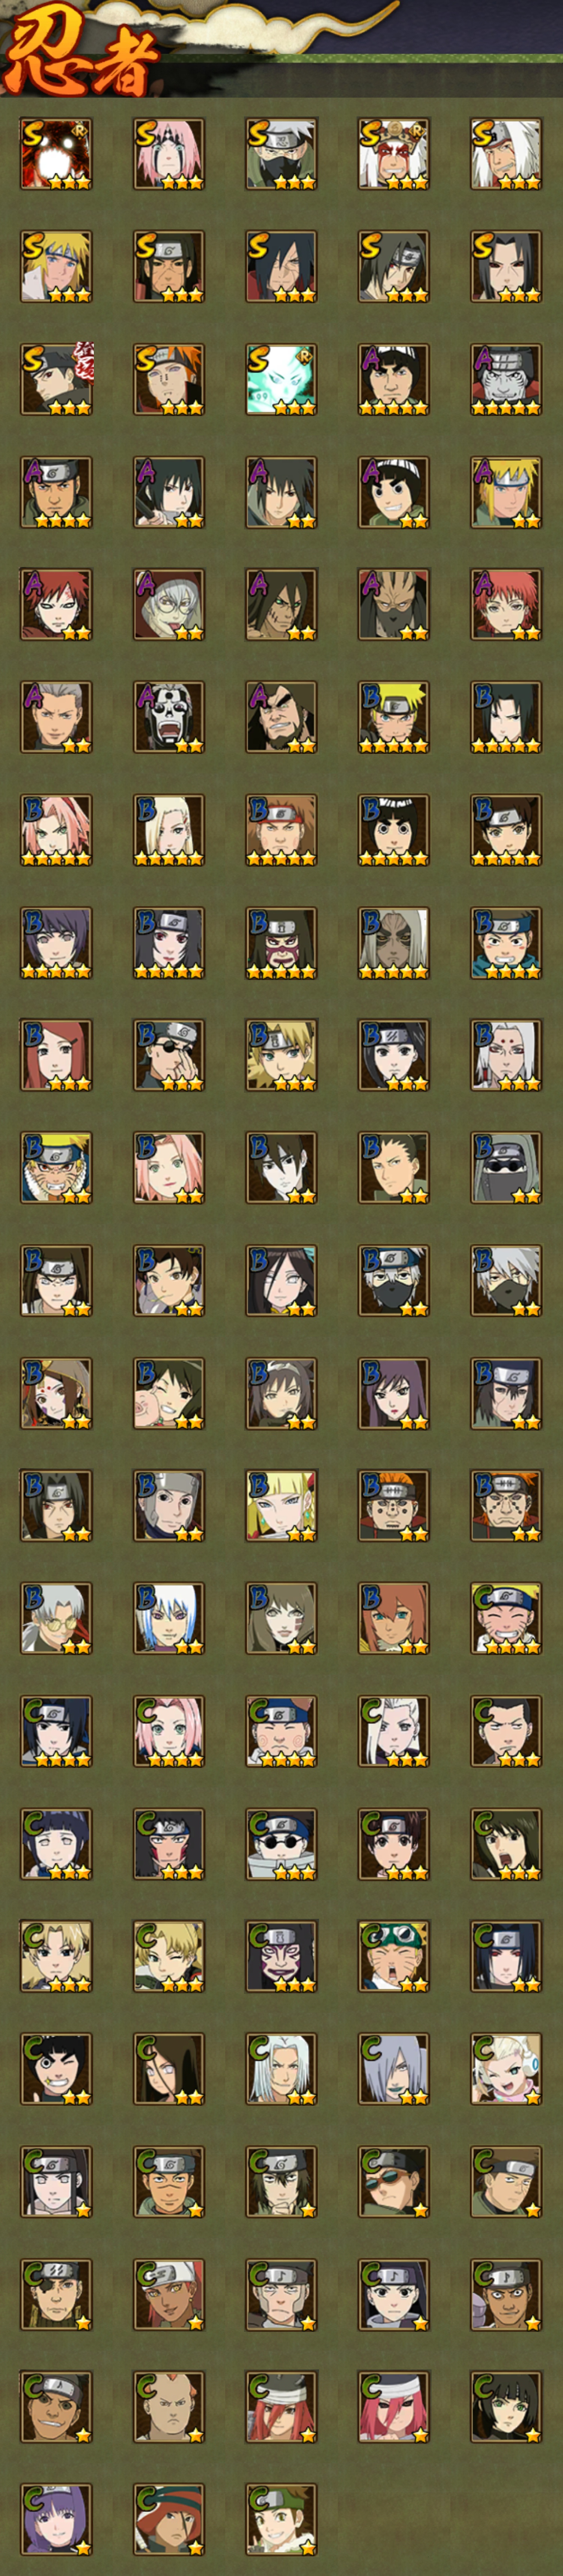Pick the cyan glowing S-rank ninja portrait
563x2576 pixels.
coord(281,379)
